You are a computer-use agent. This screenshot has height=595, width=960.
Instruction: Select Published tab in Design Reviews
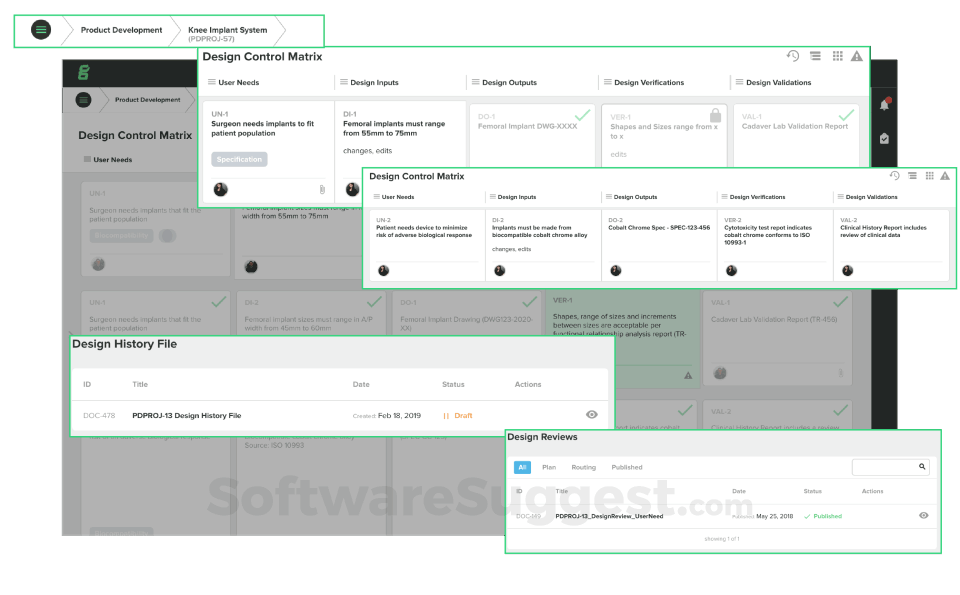[x=627, y=467]
